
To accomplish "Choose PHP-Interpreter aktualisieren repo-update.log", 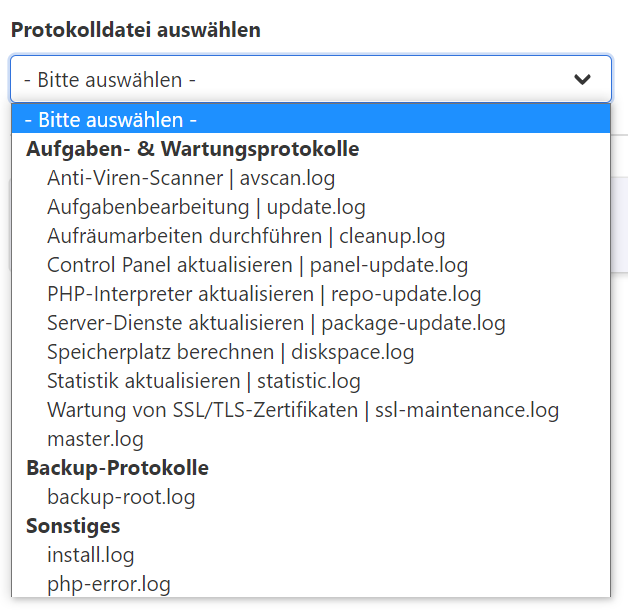I will [264, 294].
